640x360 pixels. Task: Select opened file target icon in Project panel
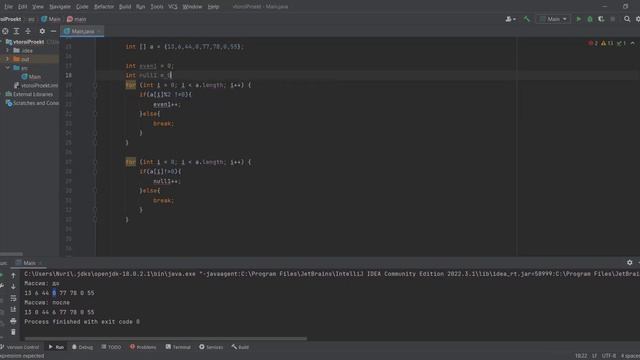(5, 31)
